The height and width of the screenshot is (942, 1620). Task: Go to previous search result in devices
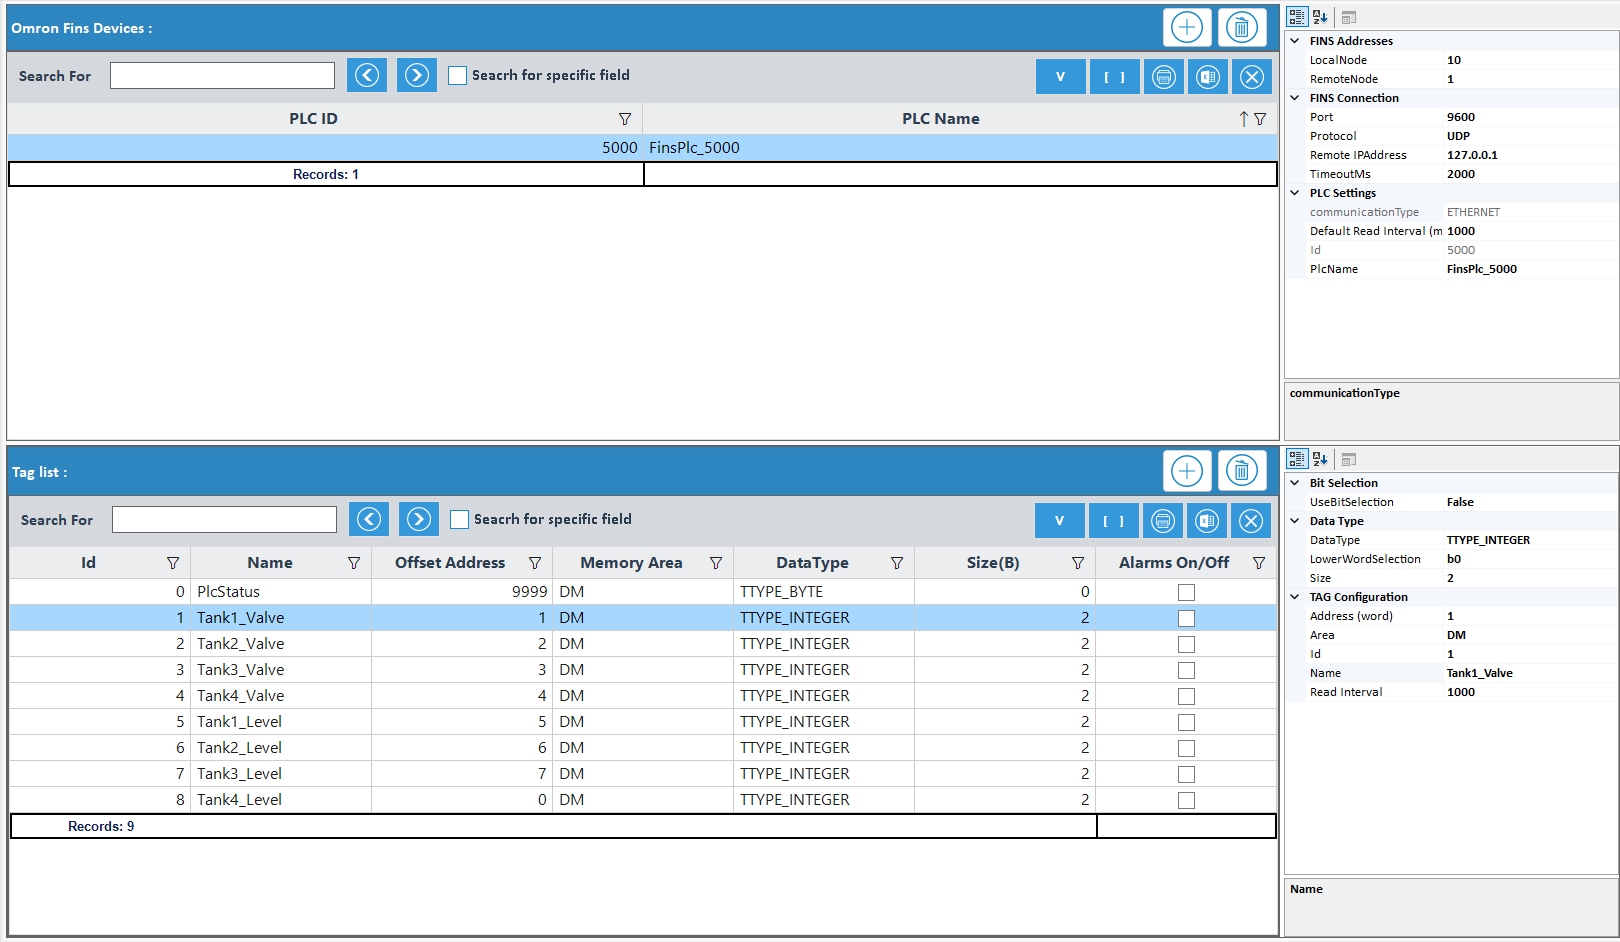point(367,75)
